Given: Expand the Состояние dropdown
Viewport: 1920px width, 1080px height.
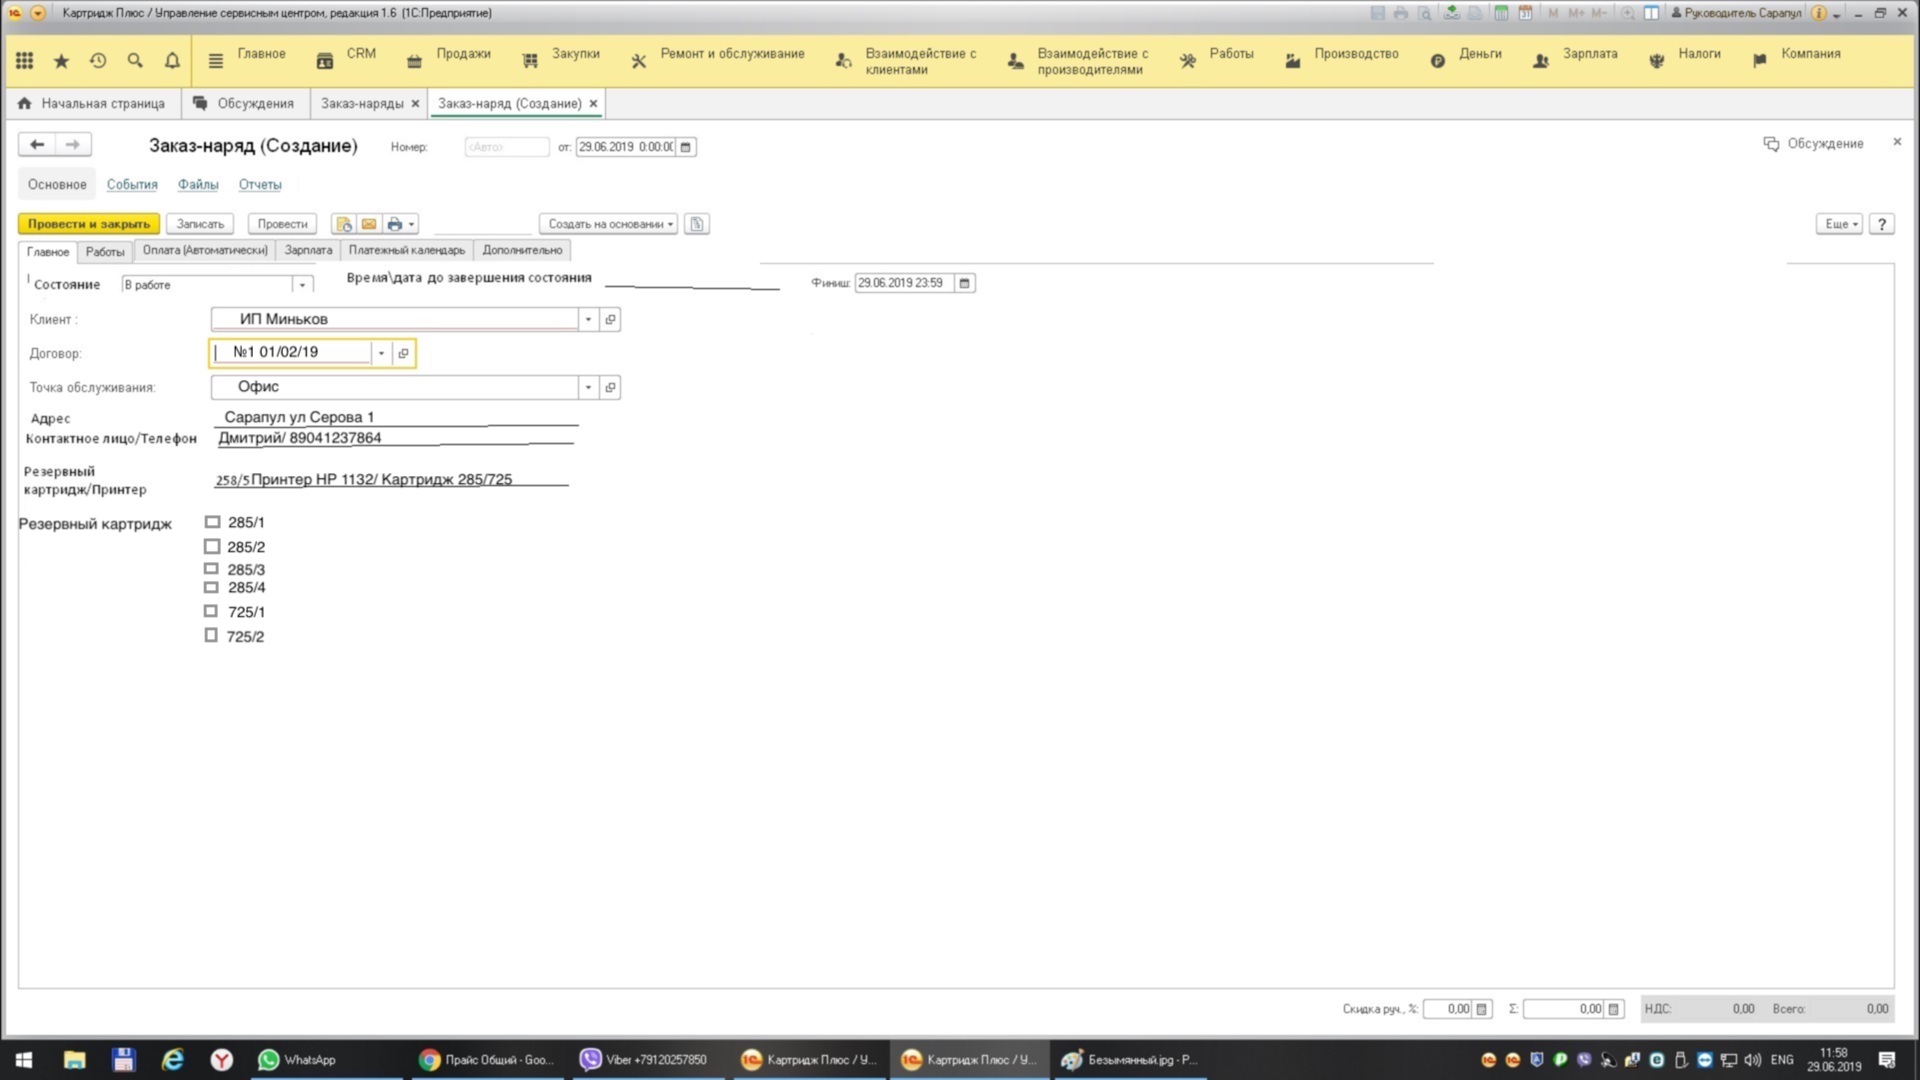Looking at the screenshot, I should [302, 285].
